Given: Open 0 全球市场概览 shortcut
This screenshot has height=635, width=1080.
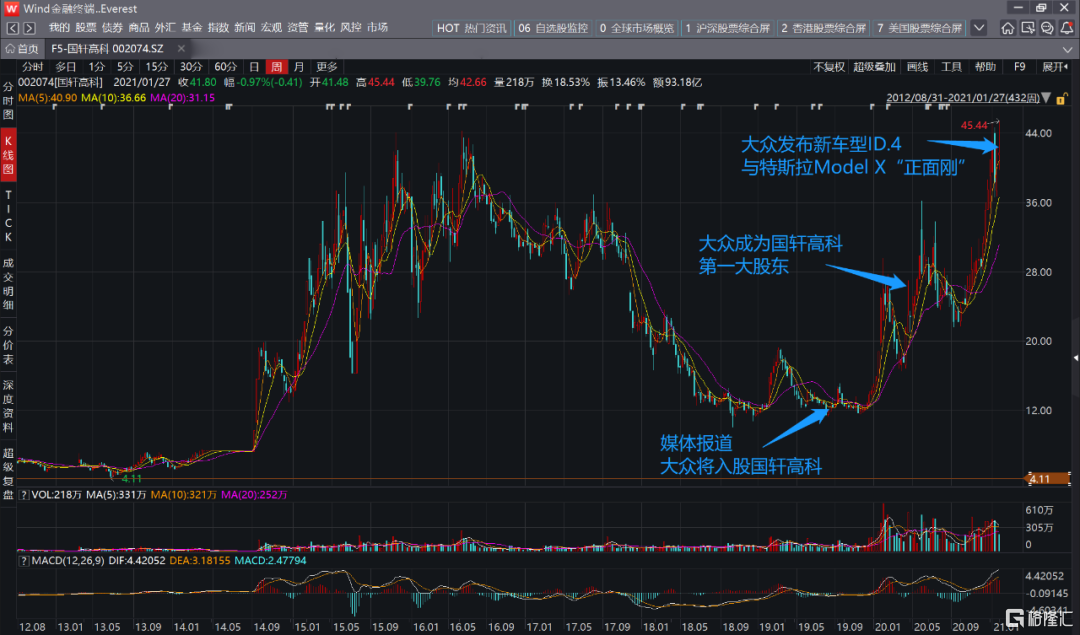Looking at the screenshot, I should pyautogui.click(x=636, y=28).
